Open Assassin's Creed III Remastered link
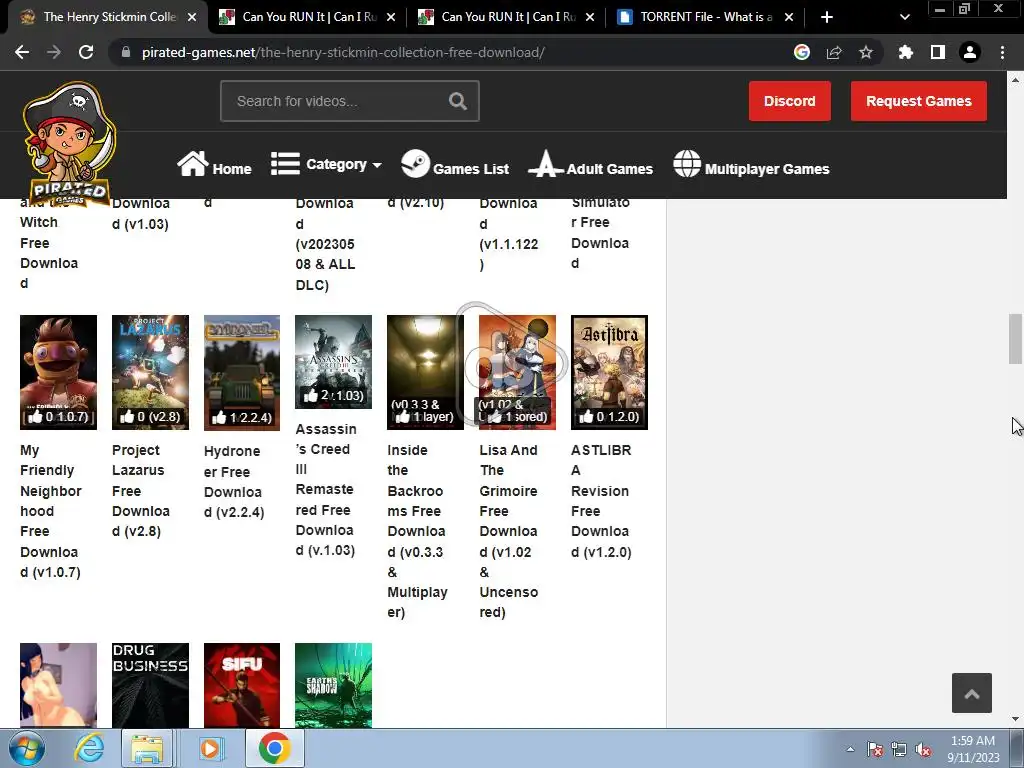The height and width of the screenshot is (768, 1024). coord(326,490)
